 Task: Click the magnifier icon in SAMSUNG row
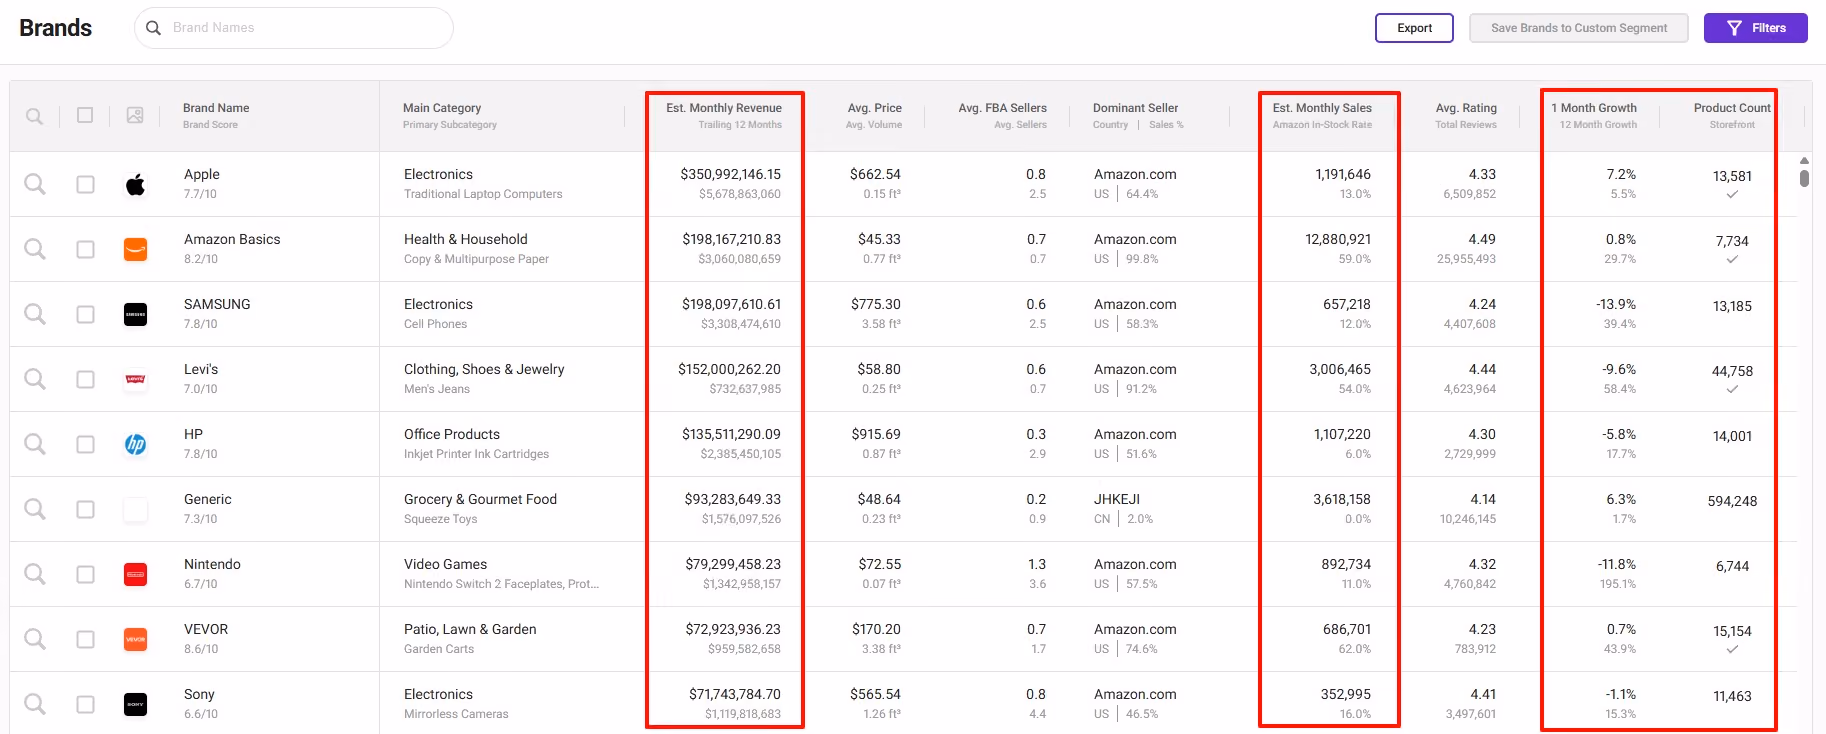35,314
